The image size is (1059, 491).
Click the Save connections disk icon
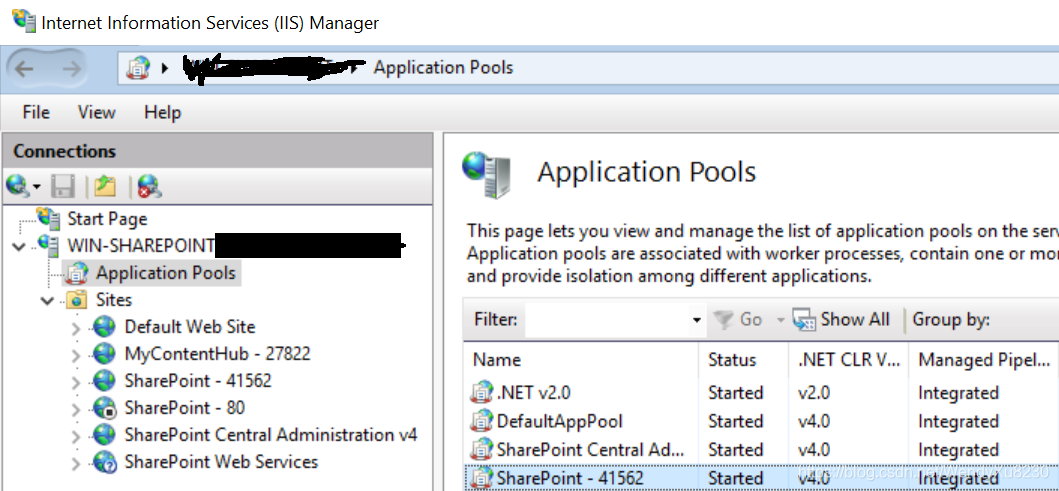point(62,186)
